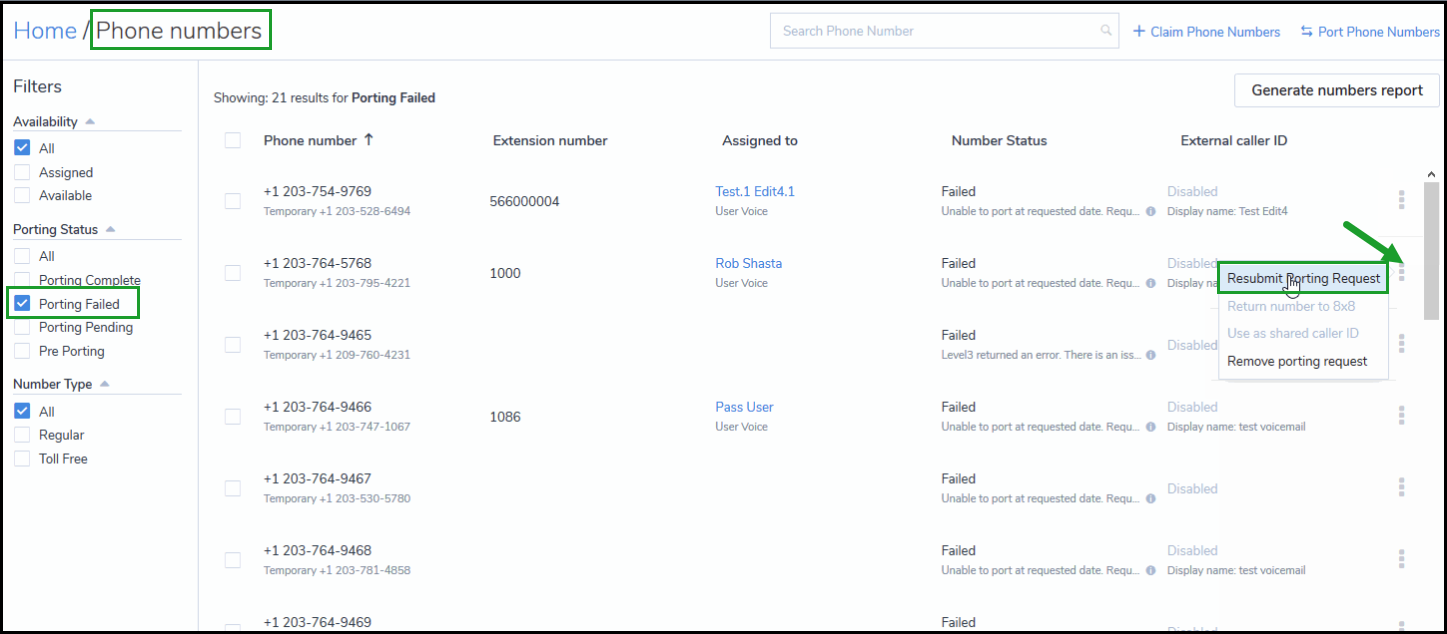
Task: Click the vertical scrollbar thumb of the results list
Action: 1431,251
